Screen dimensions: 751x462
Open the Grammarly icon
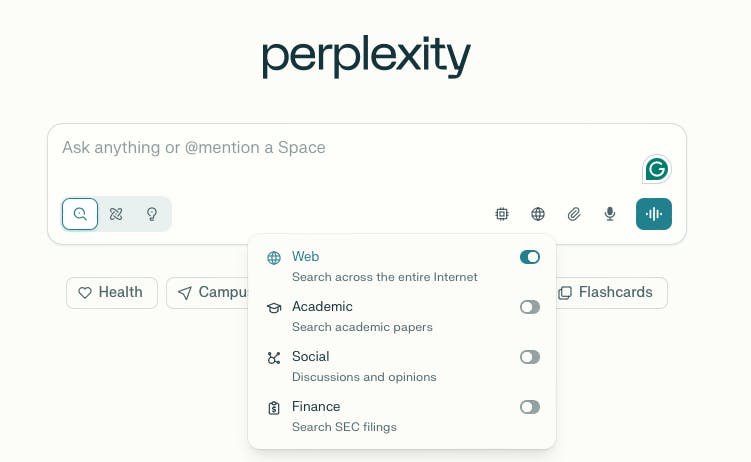coord(656,170)
